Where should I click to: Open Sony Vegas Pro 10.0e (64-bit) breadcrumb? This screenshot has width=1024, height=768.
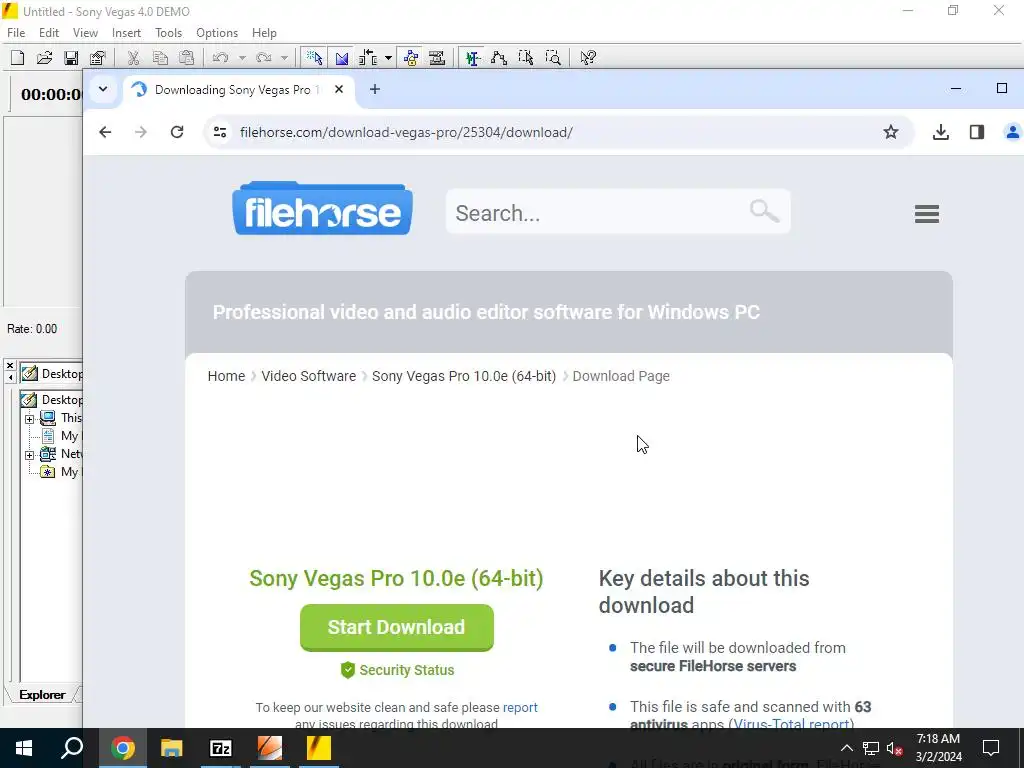464,377
